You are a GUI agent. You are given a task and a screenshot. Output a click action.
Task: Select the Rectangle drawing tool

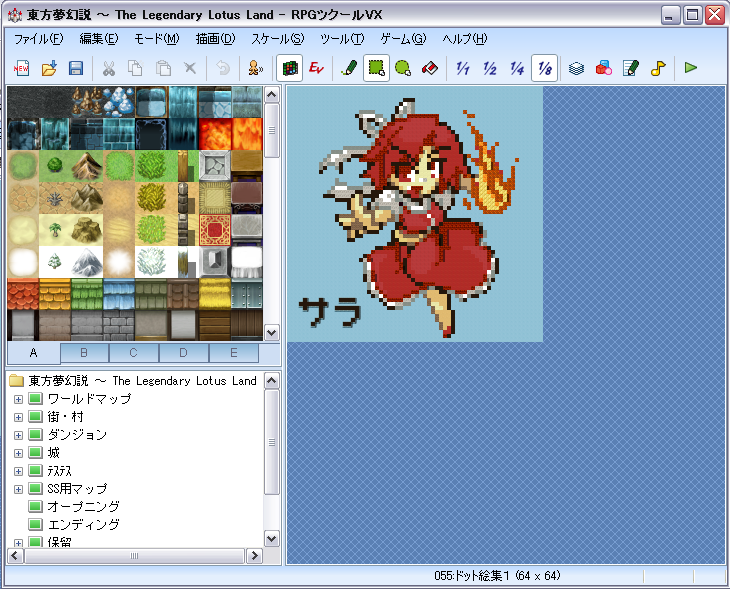376,68
